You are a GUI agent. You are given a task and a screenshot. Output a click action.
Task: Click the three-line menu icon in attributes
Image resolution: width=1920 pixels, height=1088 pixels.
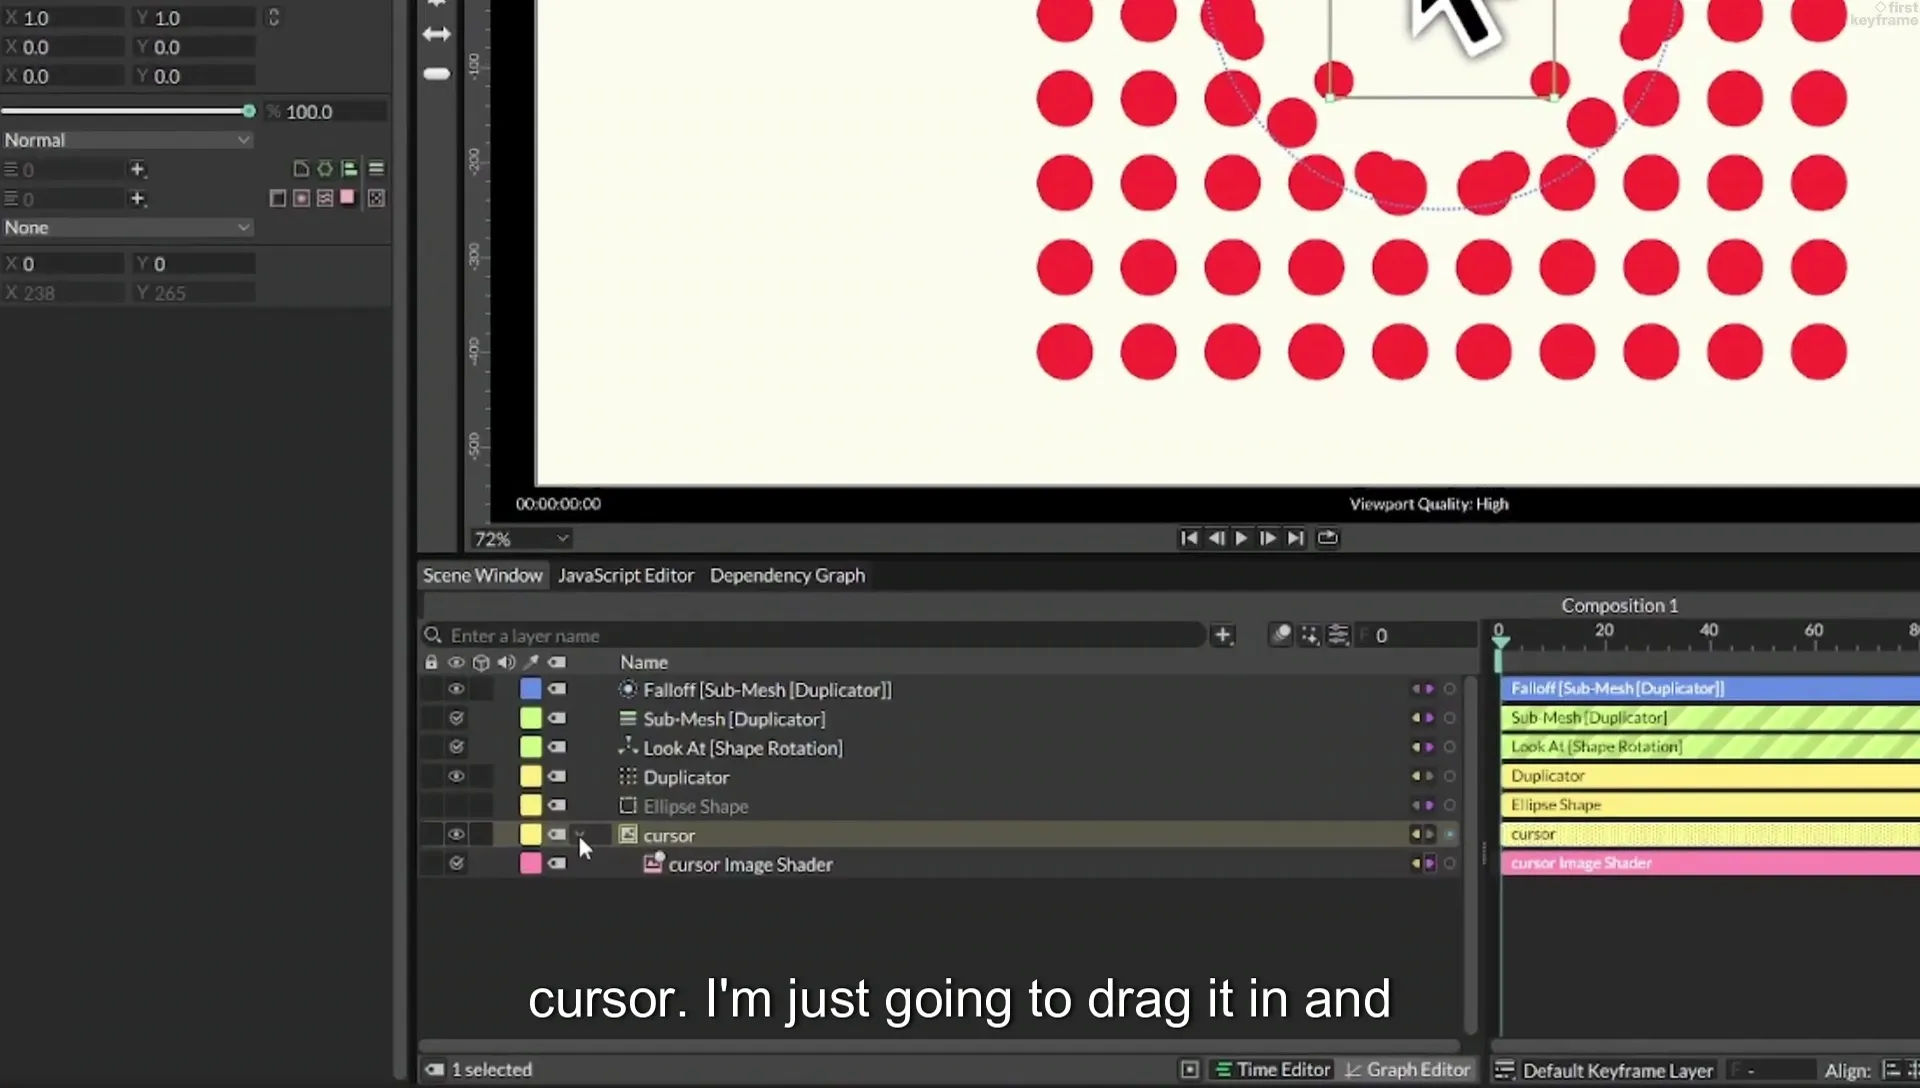[376, 169]
